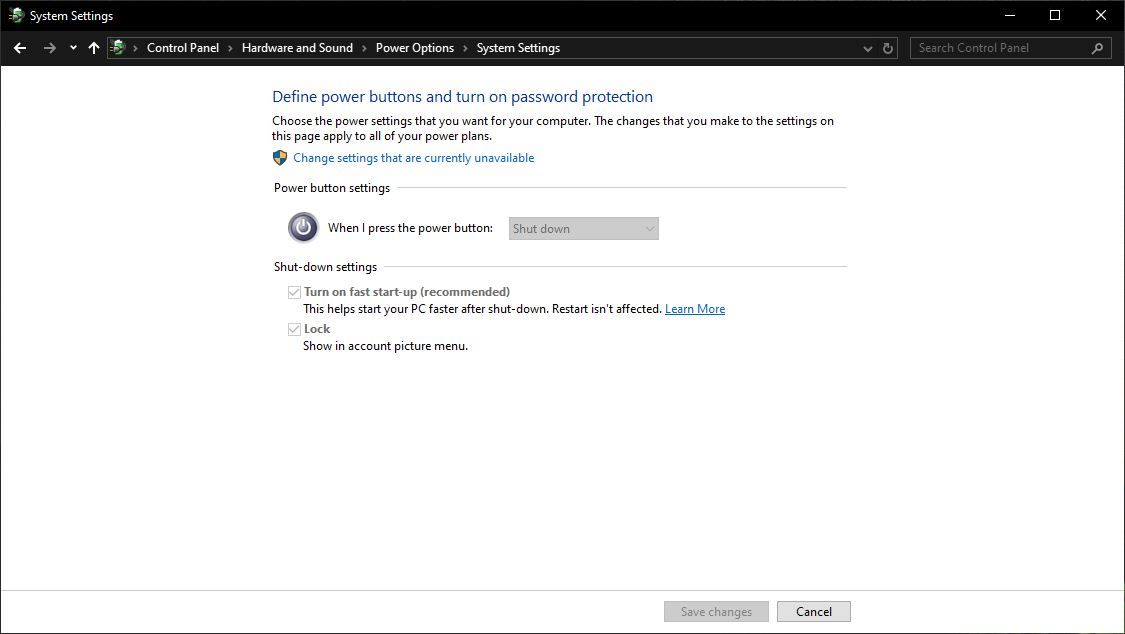
Task: Click the back navigation arrow
Action: click(x=19, y=47)
